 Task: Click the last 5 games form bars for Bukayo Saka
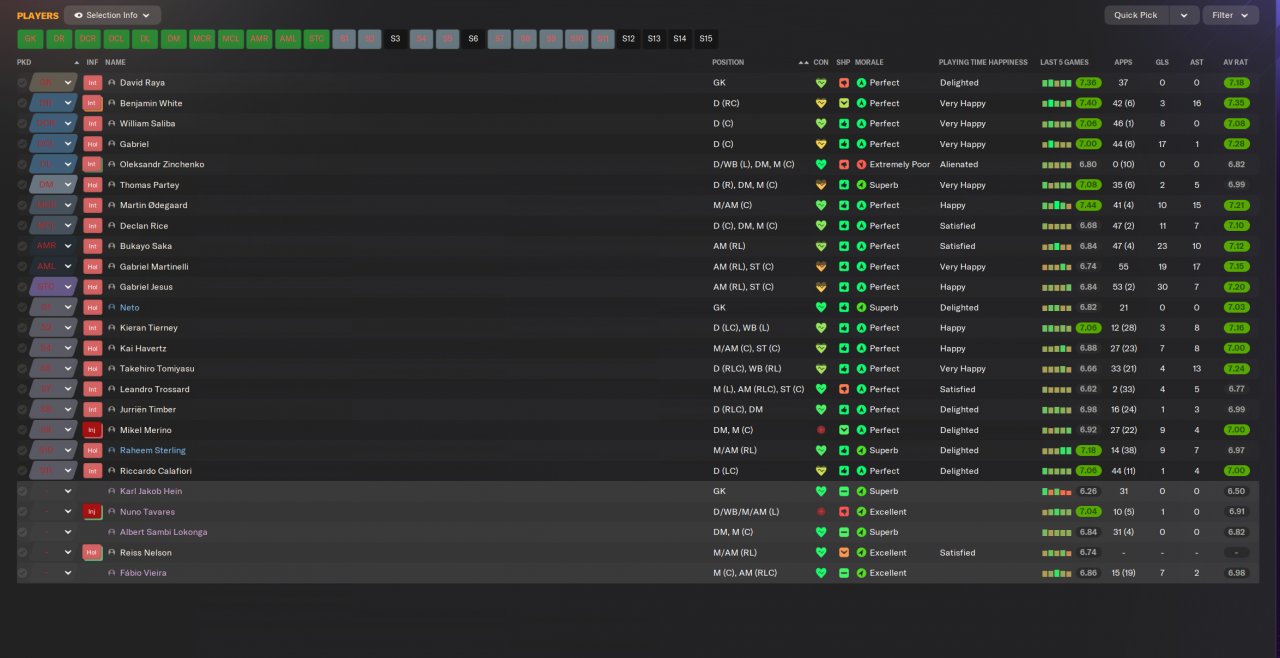(x=1057, y=246)
